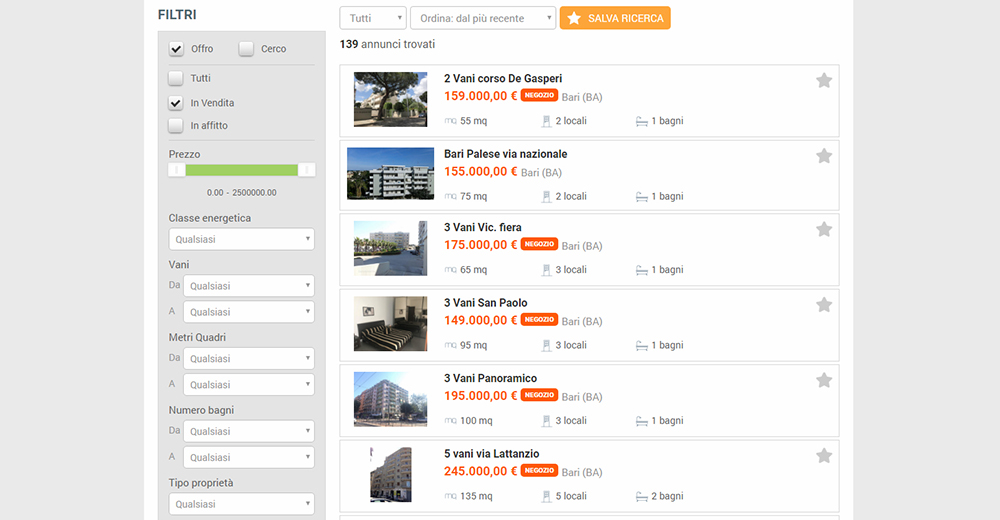The width and height of the screenshot is (1000, 520).
Task: Open the 2 Vani corso De Gasperi listing title
Action: (503, 78)
